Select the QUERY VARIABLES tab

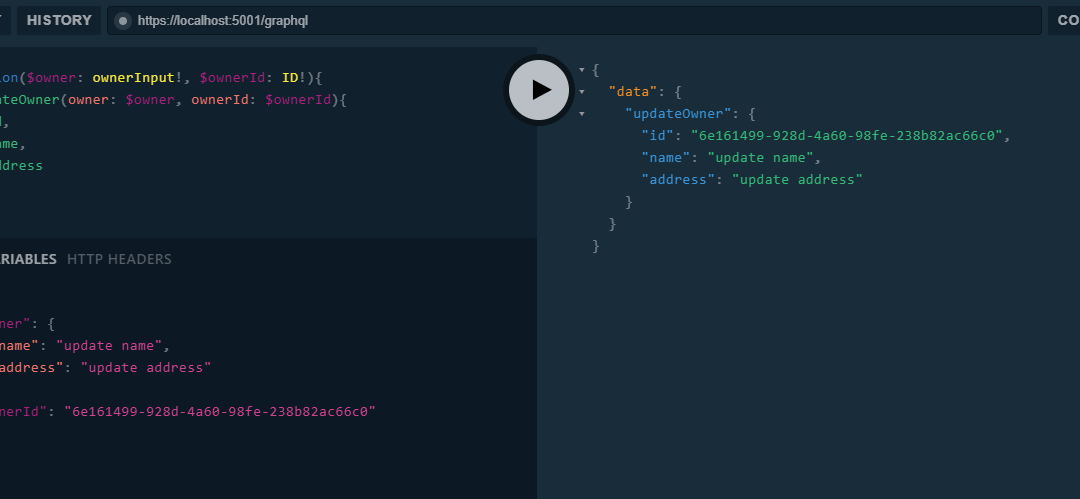(28, 259)
